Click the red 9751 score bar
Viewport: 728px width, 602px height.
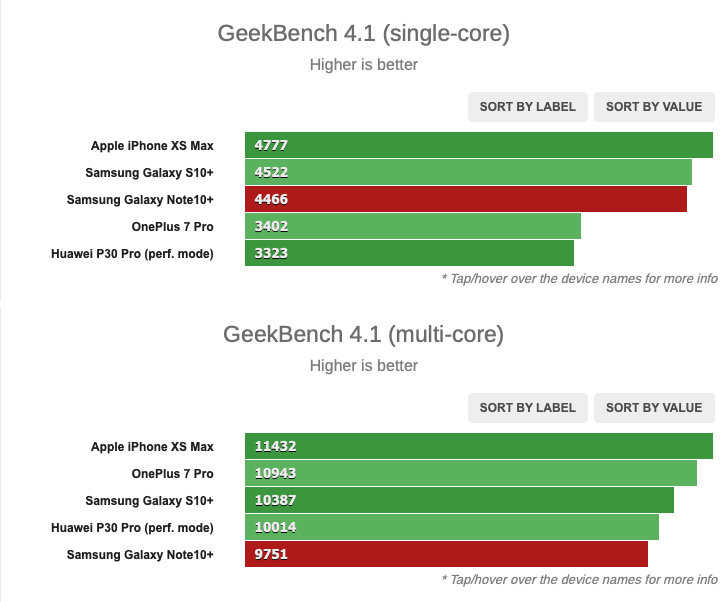[x=446, y=554]
